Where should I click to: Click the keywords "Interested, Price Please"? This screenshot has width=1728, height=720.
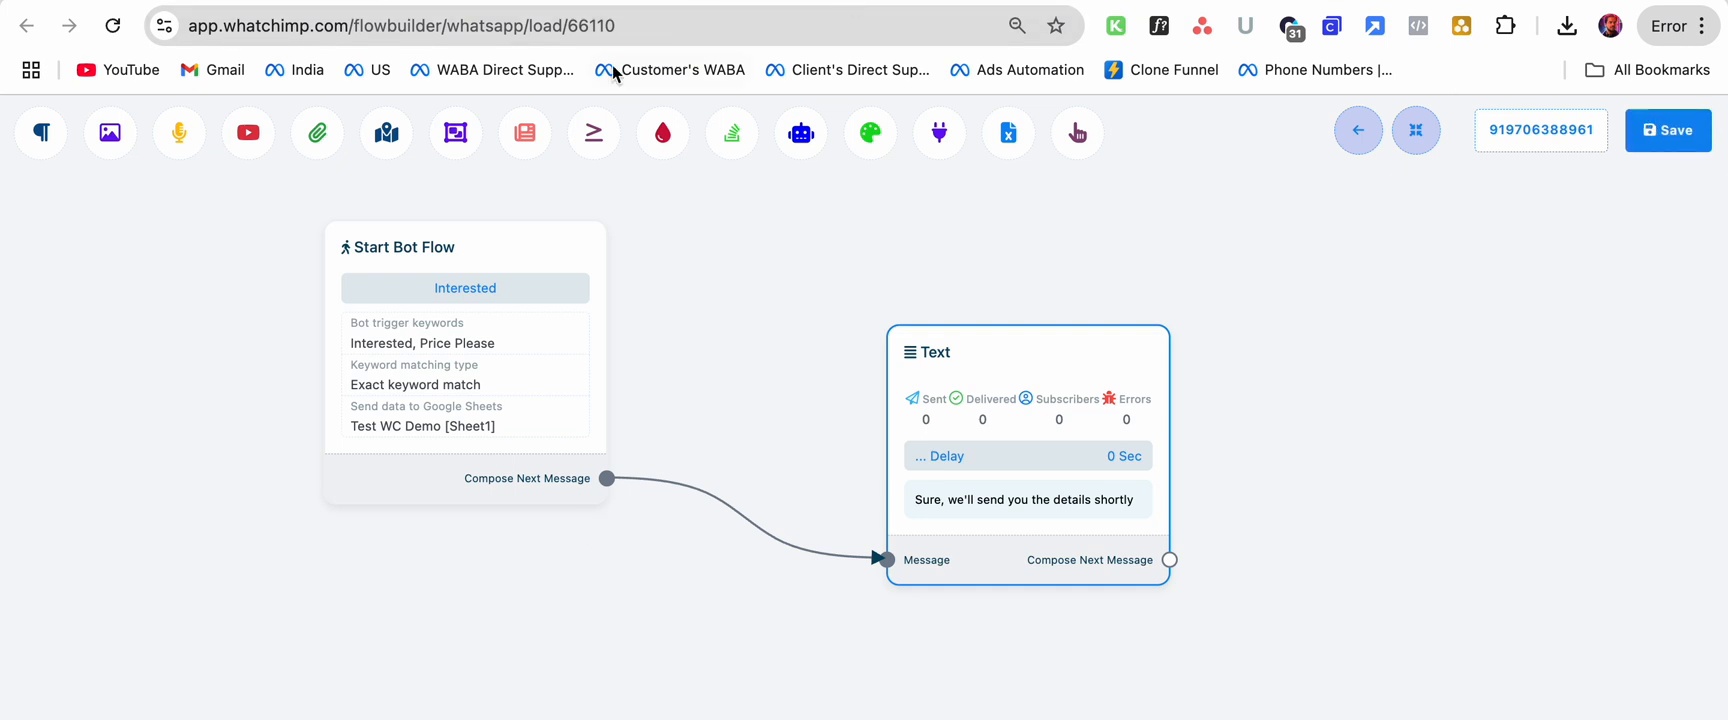point(422,343)
